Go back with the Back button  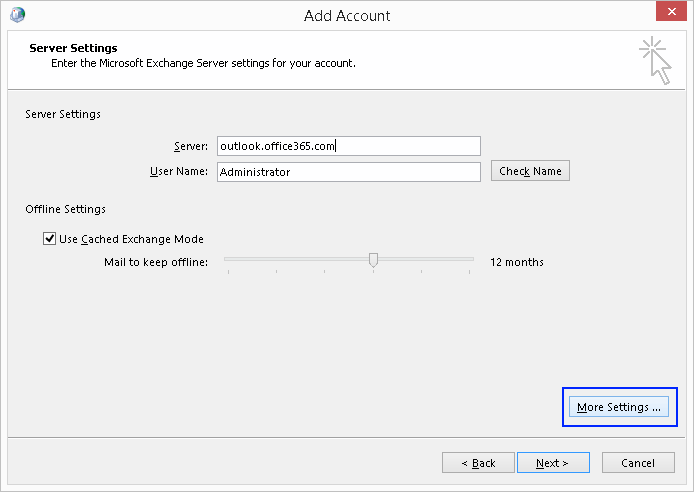[478, 463]
